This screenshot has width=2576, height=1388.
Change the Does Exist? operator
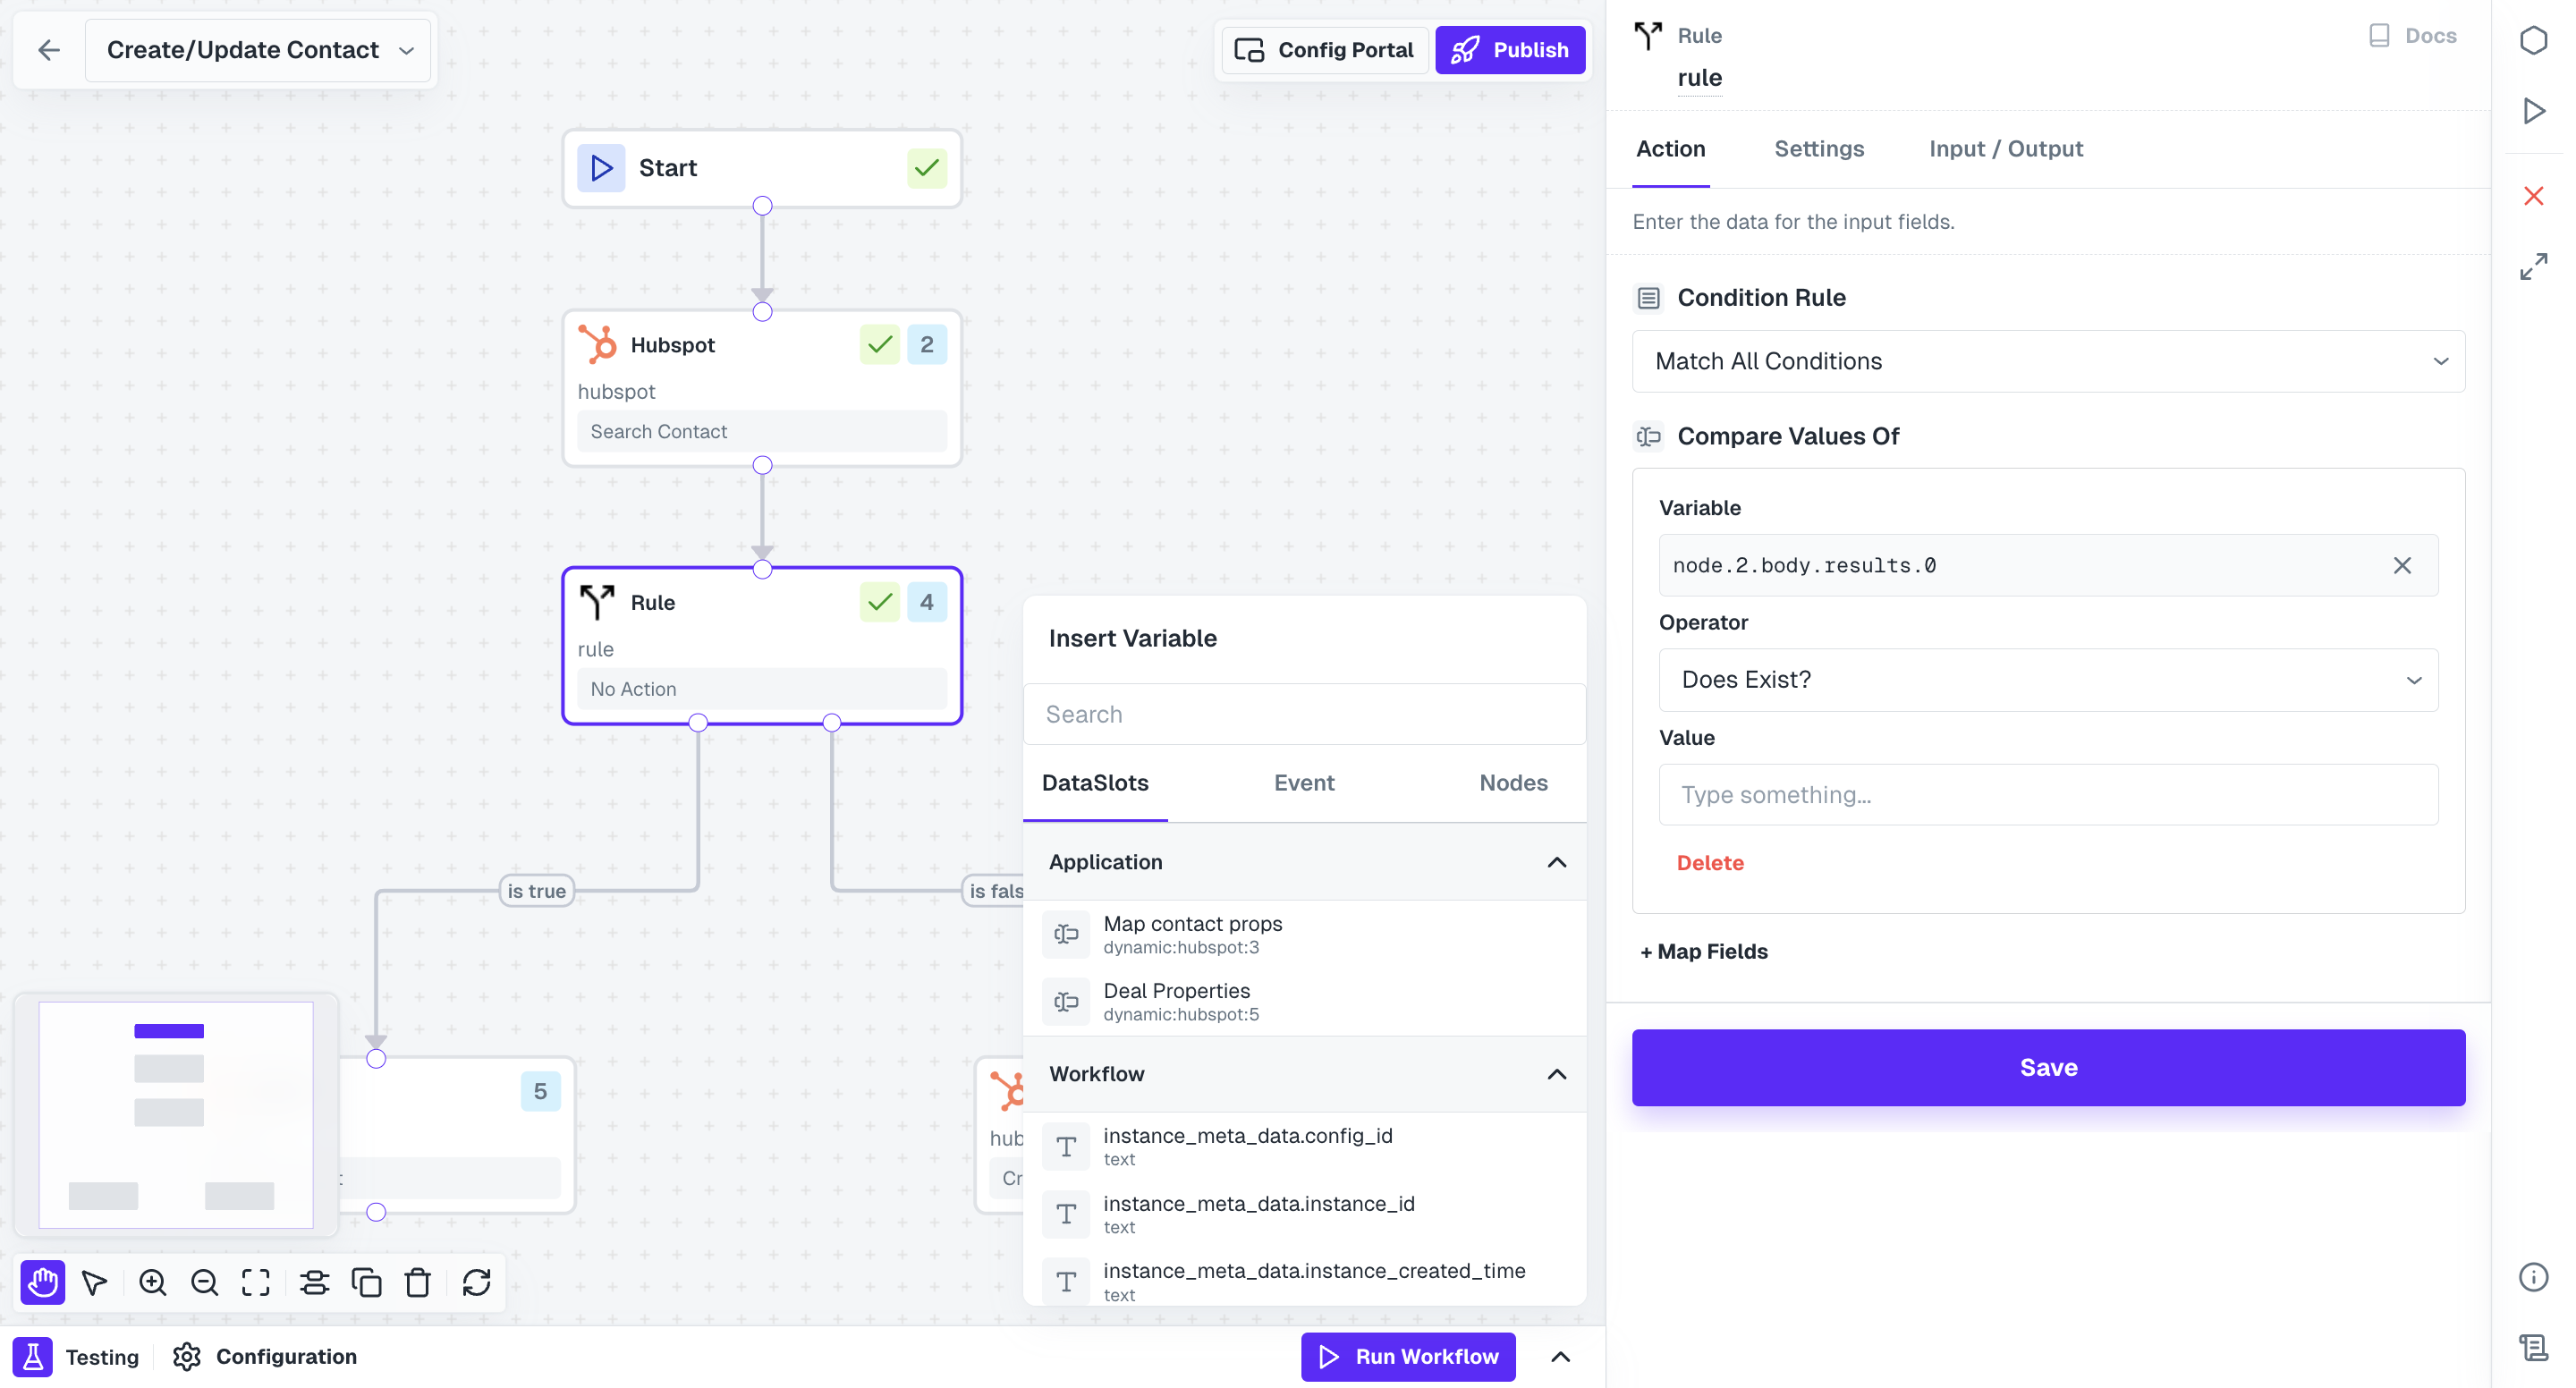click(2047, 680)
